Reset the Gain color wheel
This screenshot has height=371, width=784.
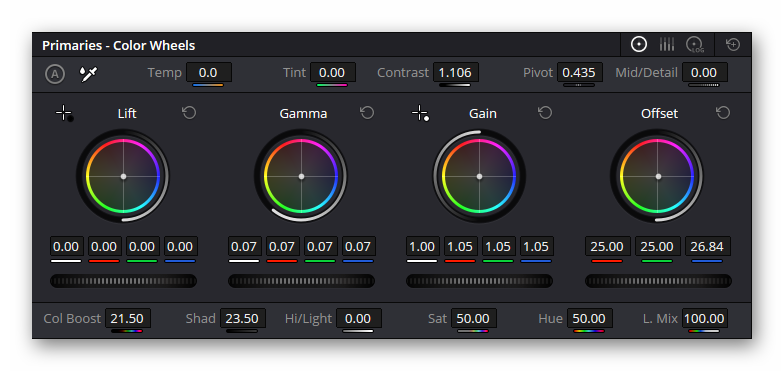click(545, 113)
